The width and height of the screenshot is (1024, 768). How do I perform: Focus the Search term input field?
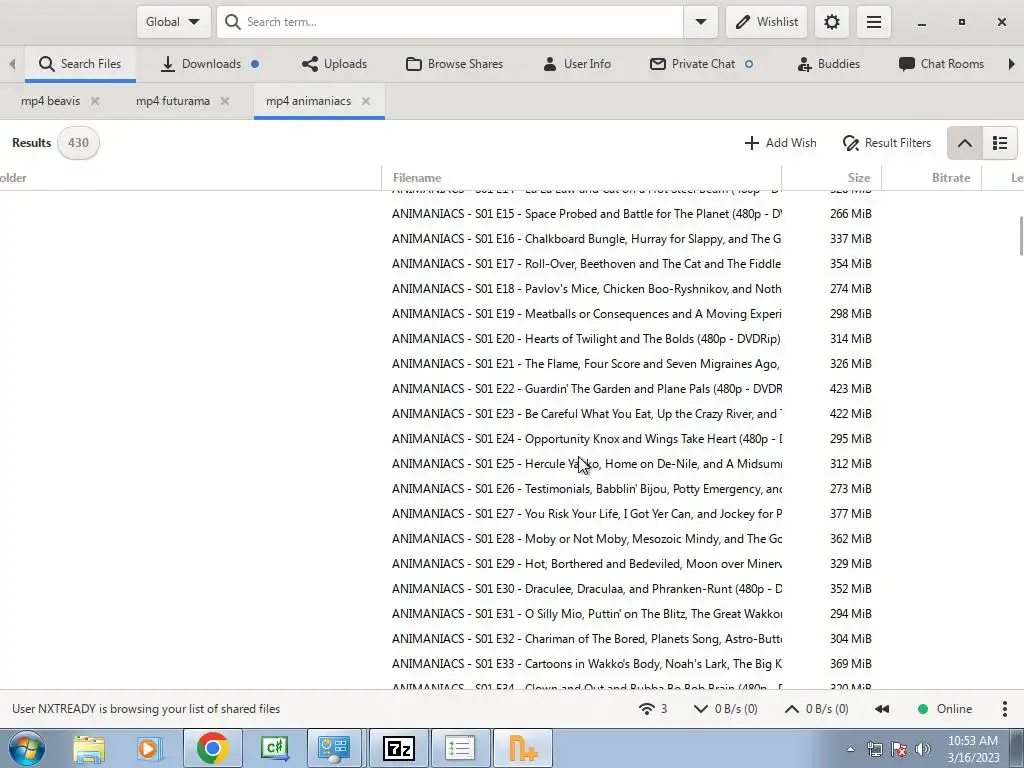tap(451, 22)
